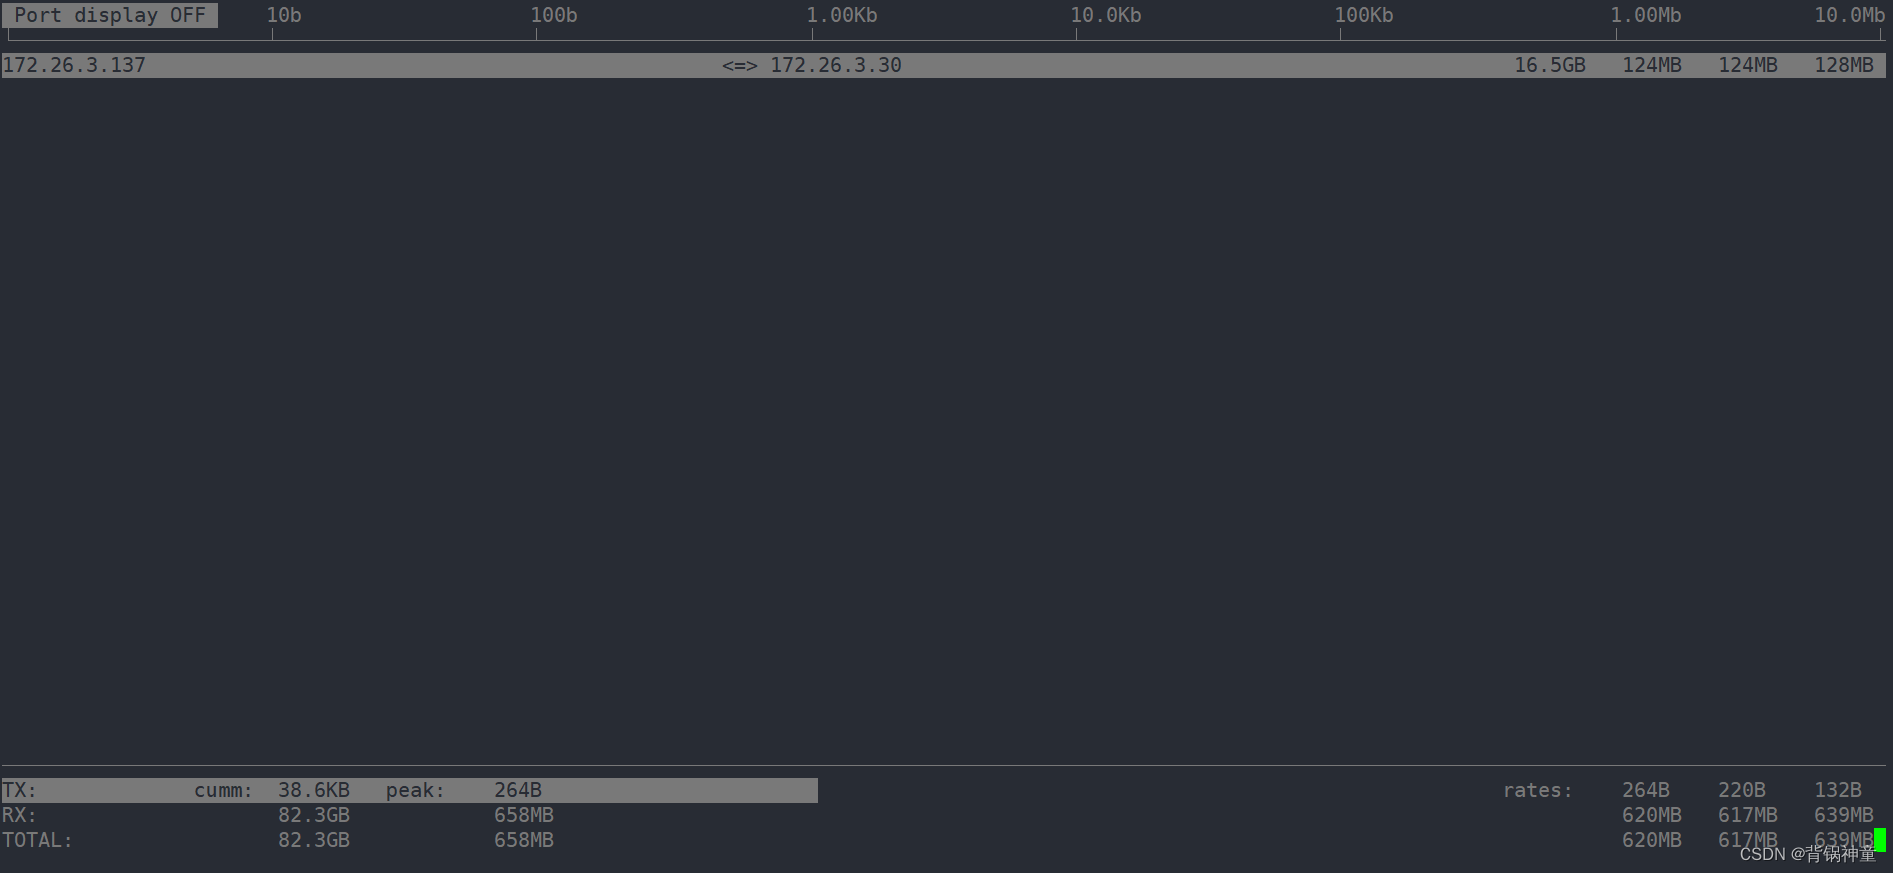Image resolution: width=1893 pixels, height=873 pixels.
Task: Click the 128MB rate in connection row
Action: [x=1844, y=65]
